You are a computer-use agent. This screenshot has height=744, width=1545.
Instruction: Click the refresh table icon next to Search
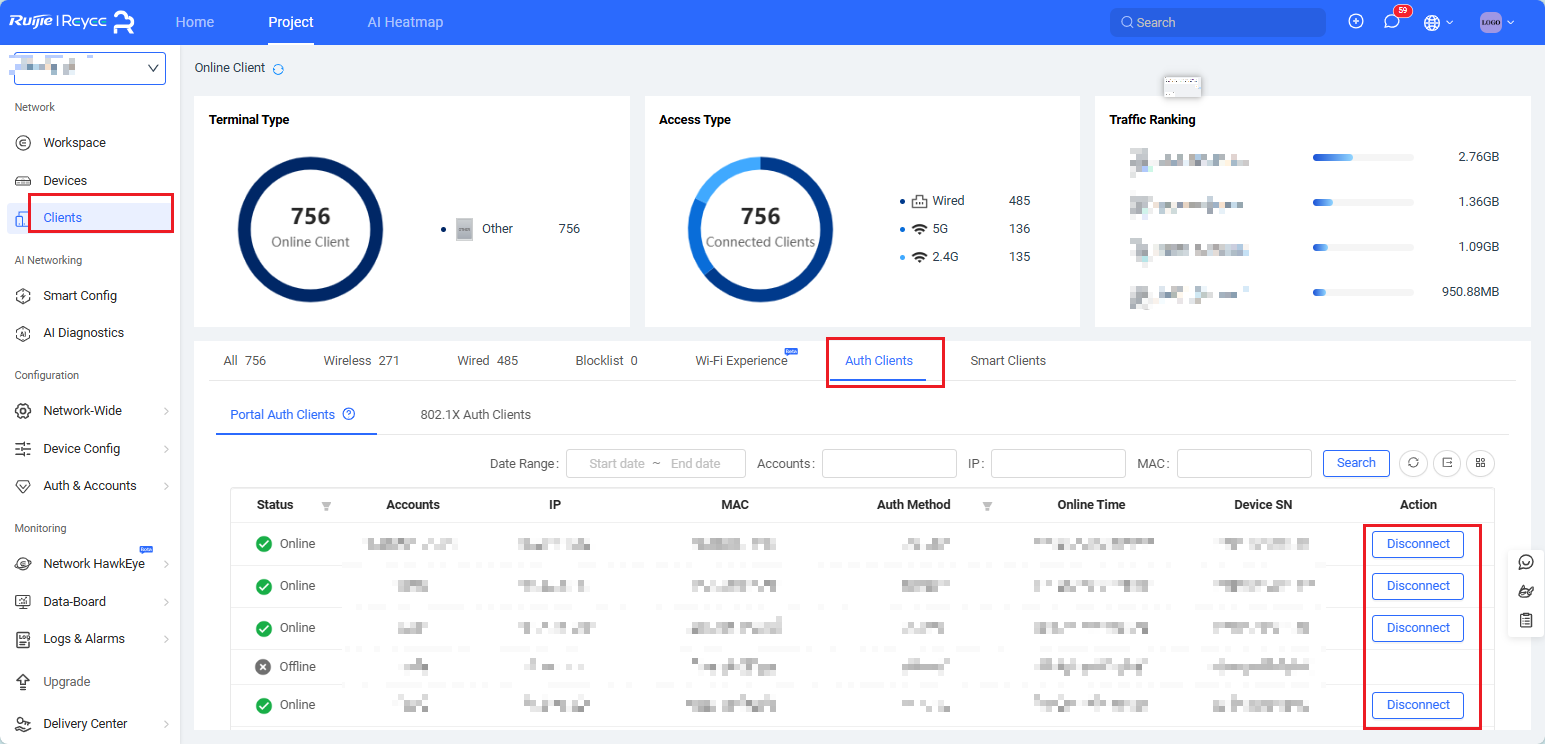1412,463
